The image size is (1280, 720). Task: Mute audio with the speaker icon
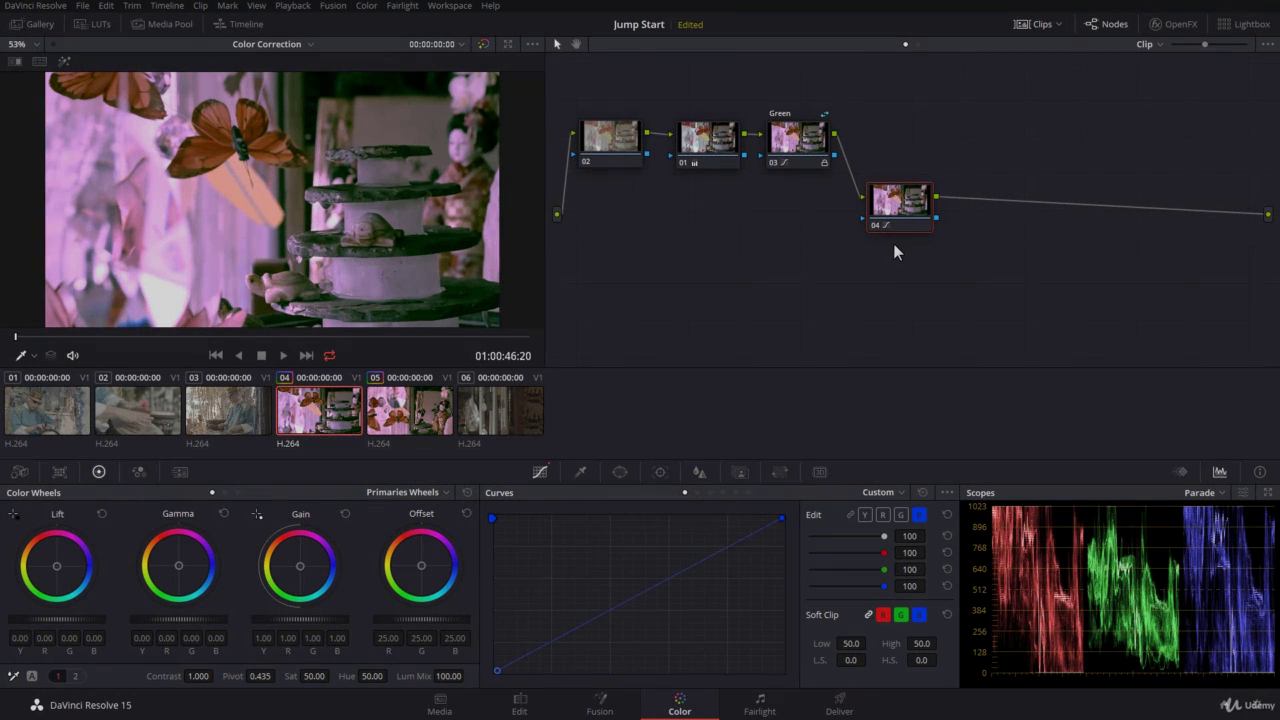tap(72, 356)
